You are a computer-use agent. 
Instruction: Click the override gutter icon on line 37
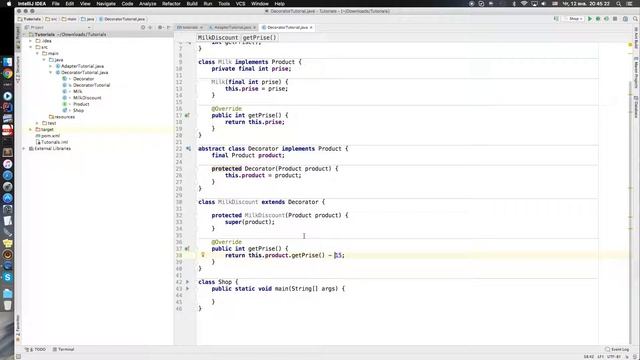click(x=187, y=249)
